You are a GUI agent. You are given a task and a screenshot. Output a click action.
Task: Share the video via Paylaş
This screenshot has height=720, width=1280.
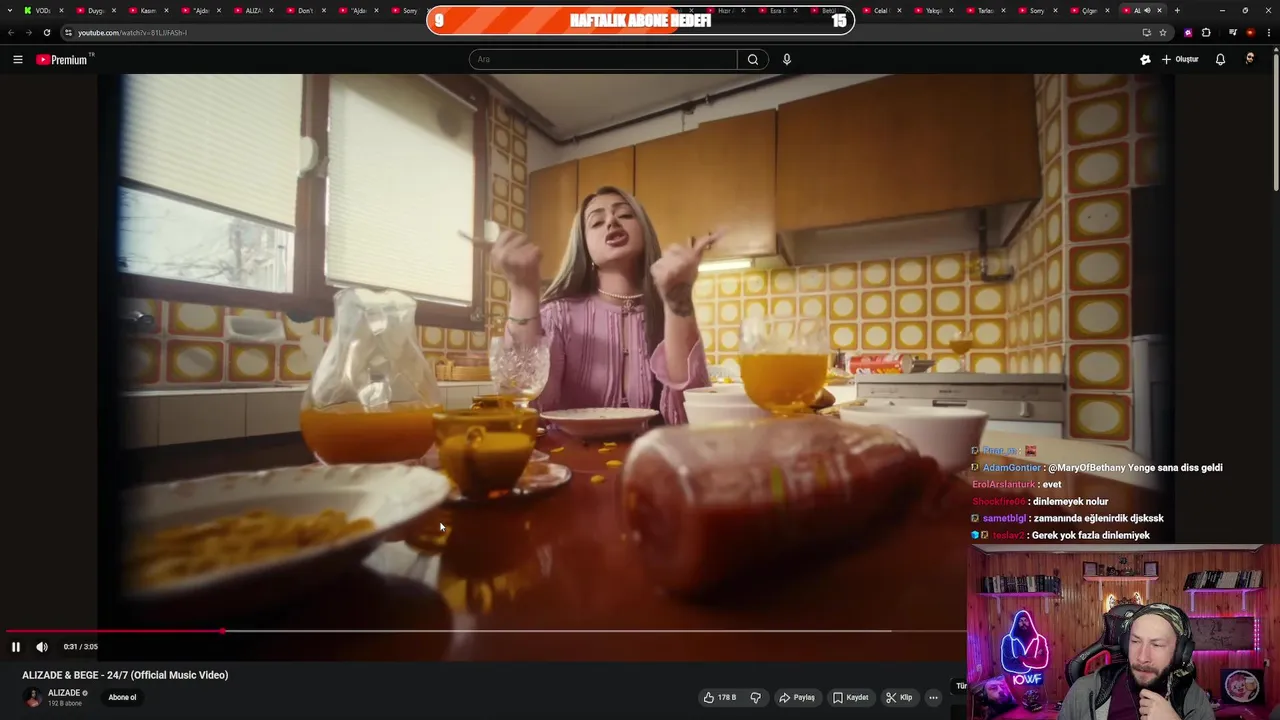point(797,697)
